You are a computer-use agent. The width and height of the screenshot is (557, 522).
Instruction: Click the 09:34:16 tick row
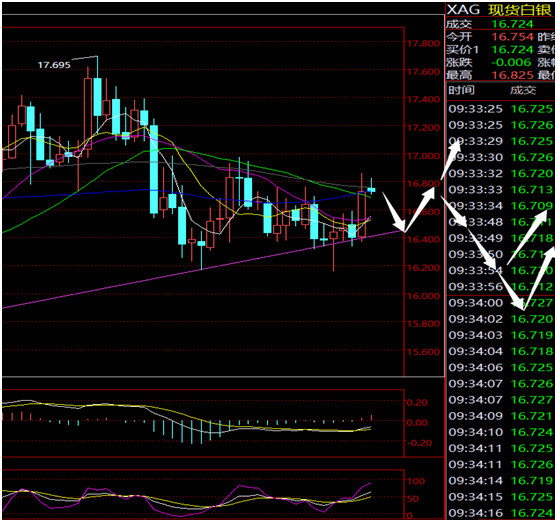coord(501,513)
